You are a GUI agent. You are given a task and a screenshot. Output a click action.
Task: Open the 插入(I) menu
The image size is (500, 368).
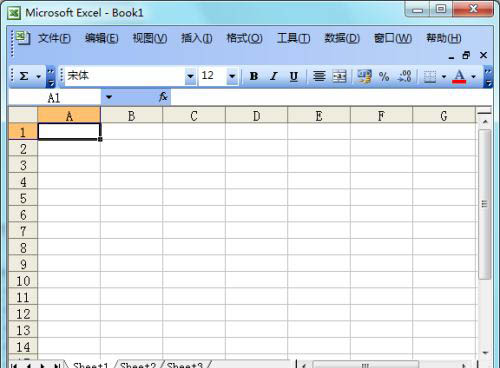click(197, 38)
